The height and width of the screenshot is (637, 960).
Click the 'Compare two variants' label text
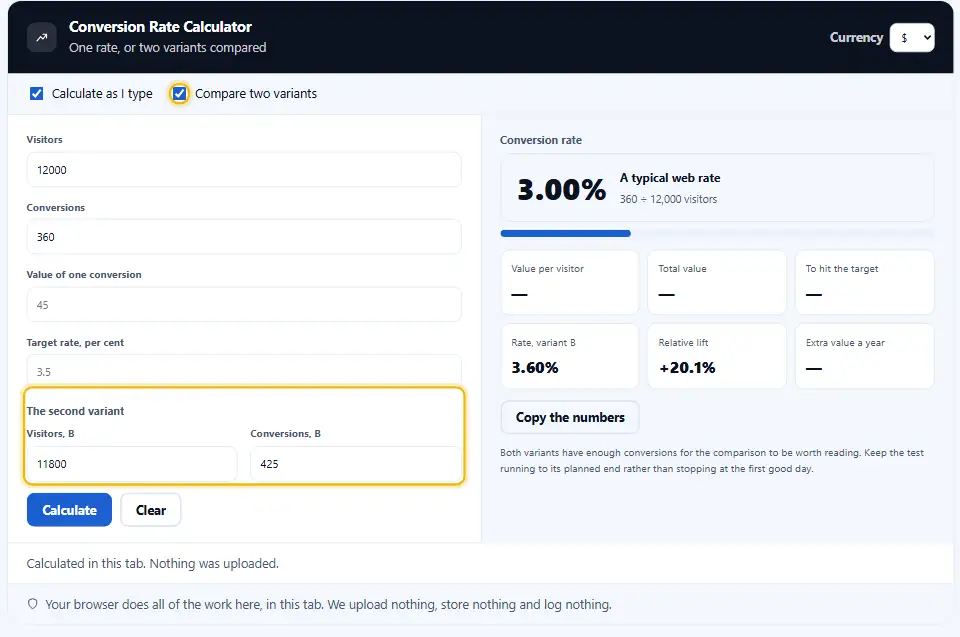(256, 94)
